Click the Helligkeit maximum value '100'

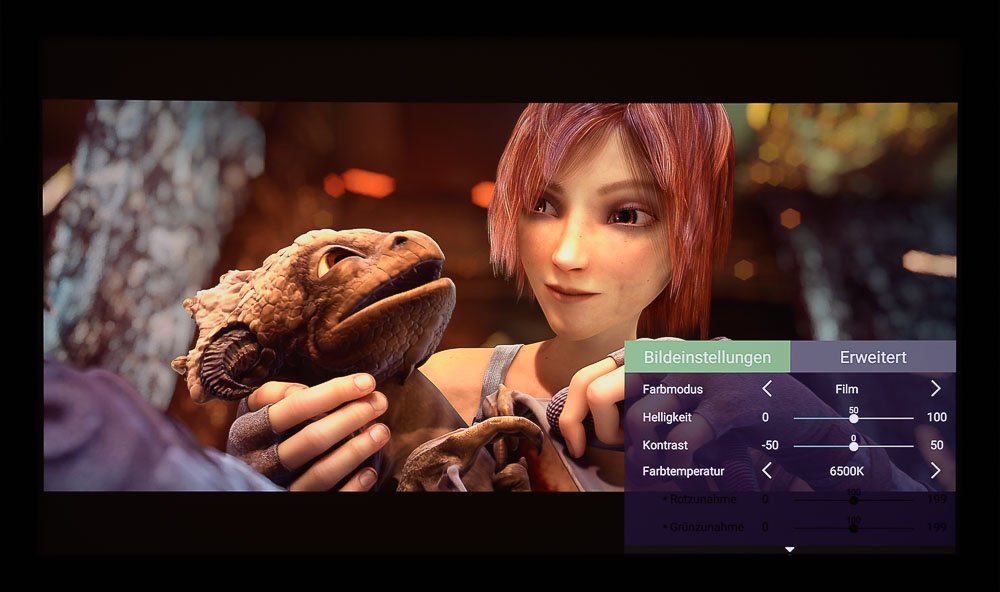936,417
